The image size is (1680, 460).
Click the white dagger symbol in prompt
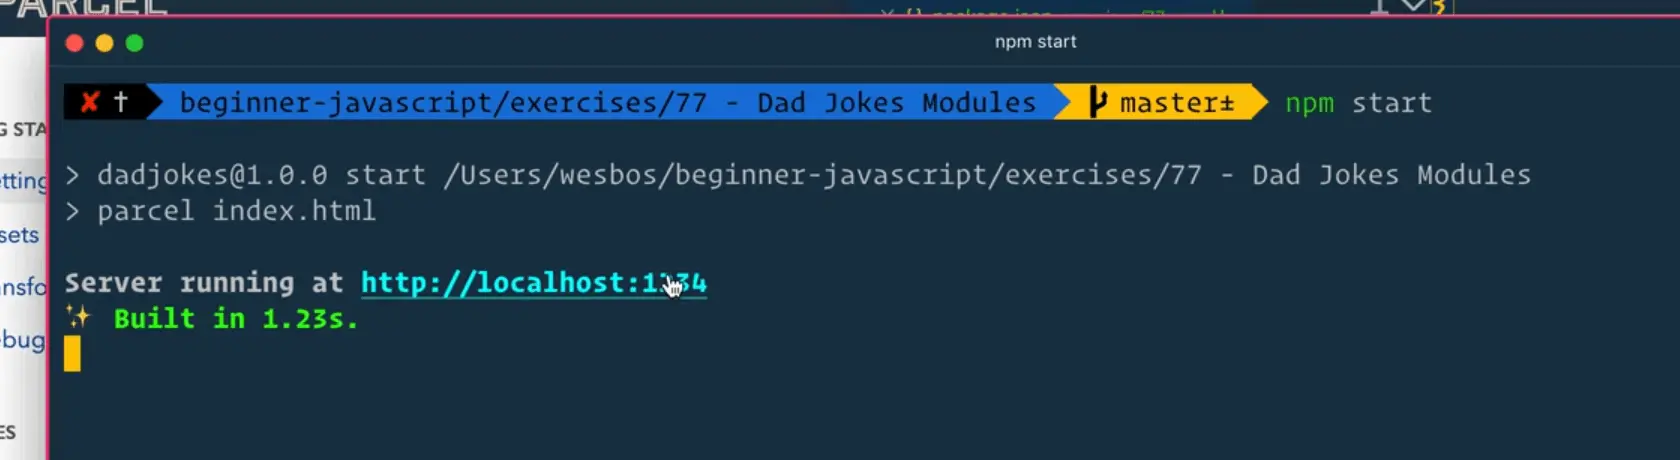(121, 102)
